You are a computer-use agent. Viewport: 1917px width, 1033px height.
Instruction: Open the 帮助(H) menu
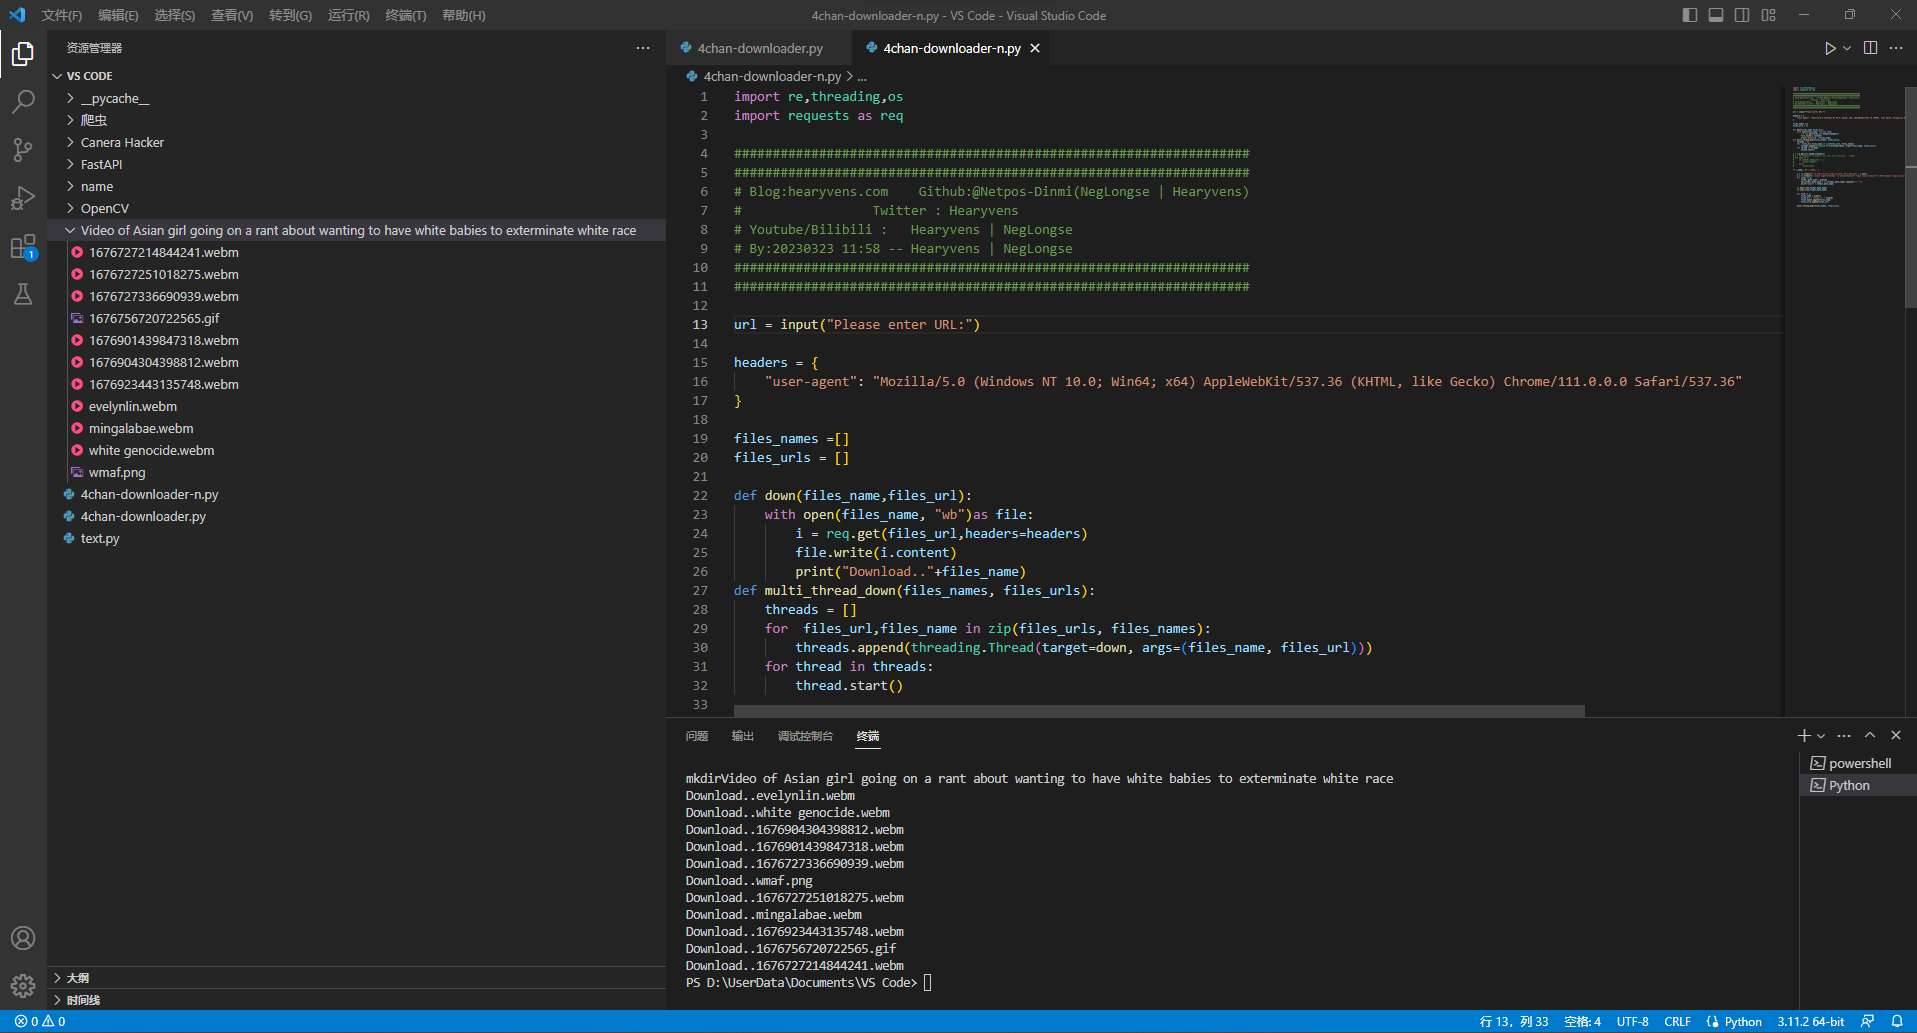(464, 15)
